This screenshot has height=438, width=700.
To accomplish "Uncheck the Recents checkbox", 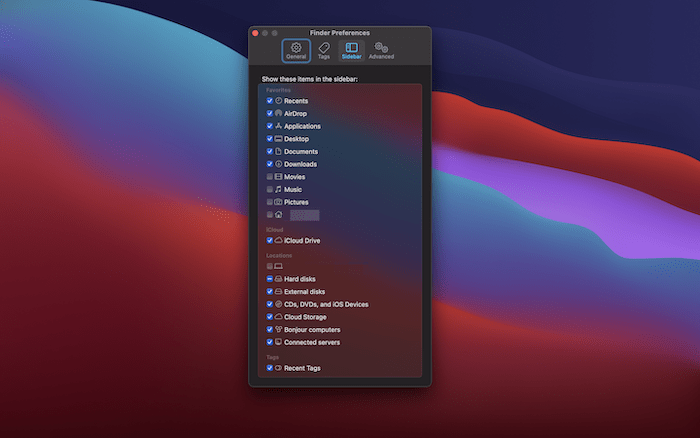I will click(270, 100).
